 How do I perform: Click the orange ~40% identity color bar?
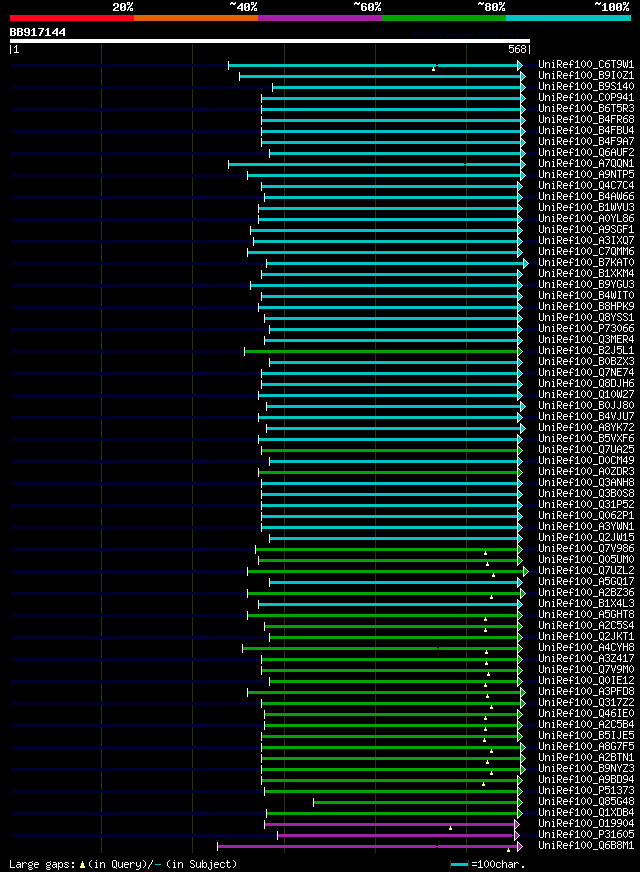pyautogui.click(x=196, y=18)
